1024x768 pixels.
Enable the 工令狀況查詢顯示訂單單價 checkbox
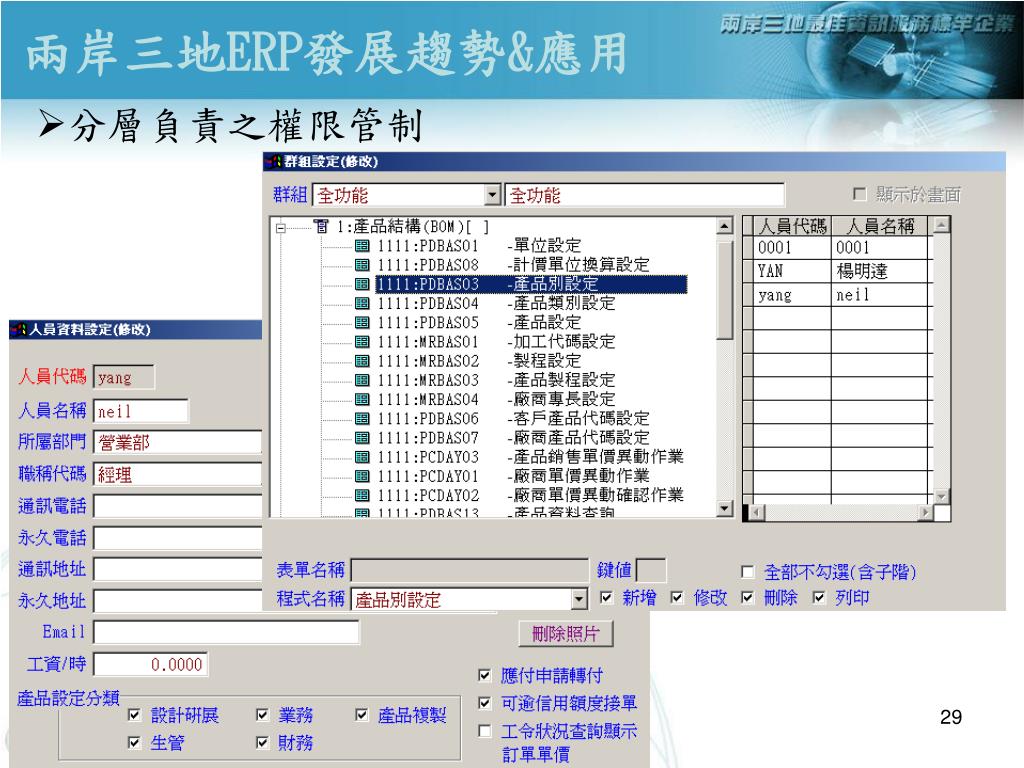(485, 731)
